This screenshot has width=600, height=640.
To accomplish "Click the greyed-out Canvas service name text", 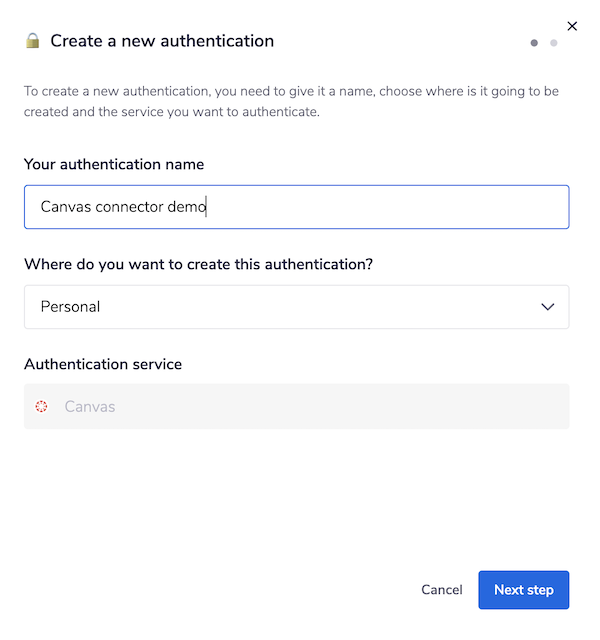I will [x=90, y=407].
